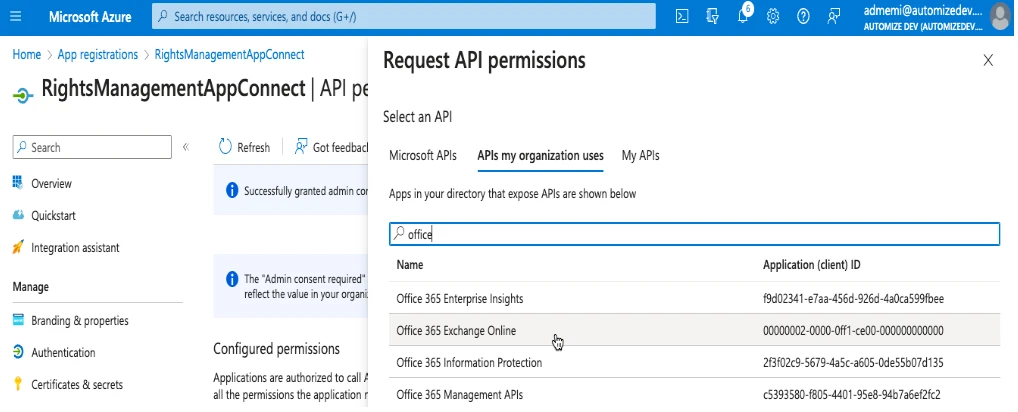Switch to the Microsoft APIs tab
This screenshot has height=412, width=1018.
[x=422, y=155]
